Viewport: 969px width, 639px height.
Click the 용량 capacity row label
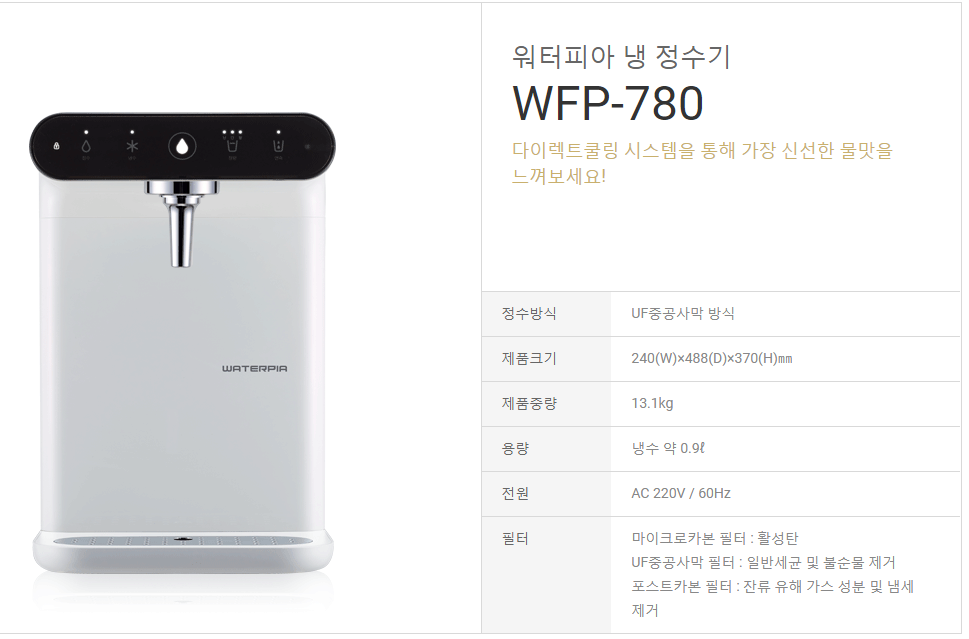point(515,449)
